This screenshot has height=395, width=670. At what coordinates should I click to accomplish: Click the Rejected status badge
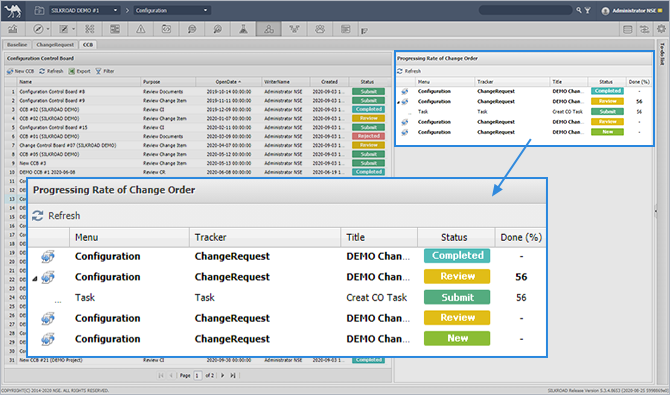(368, 136)
